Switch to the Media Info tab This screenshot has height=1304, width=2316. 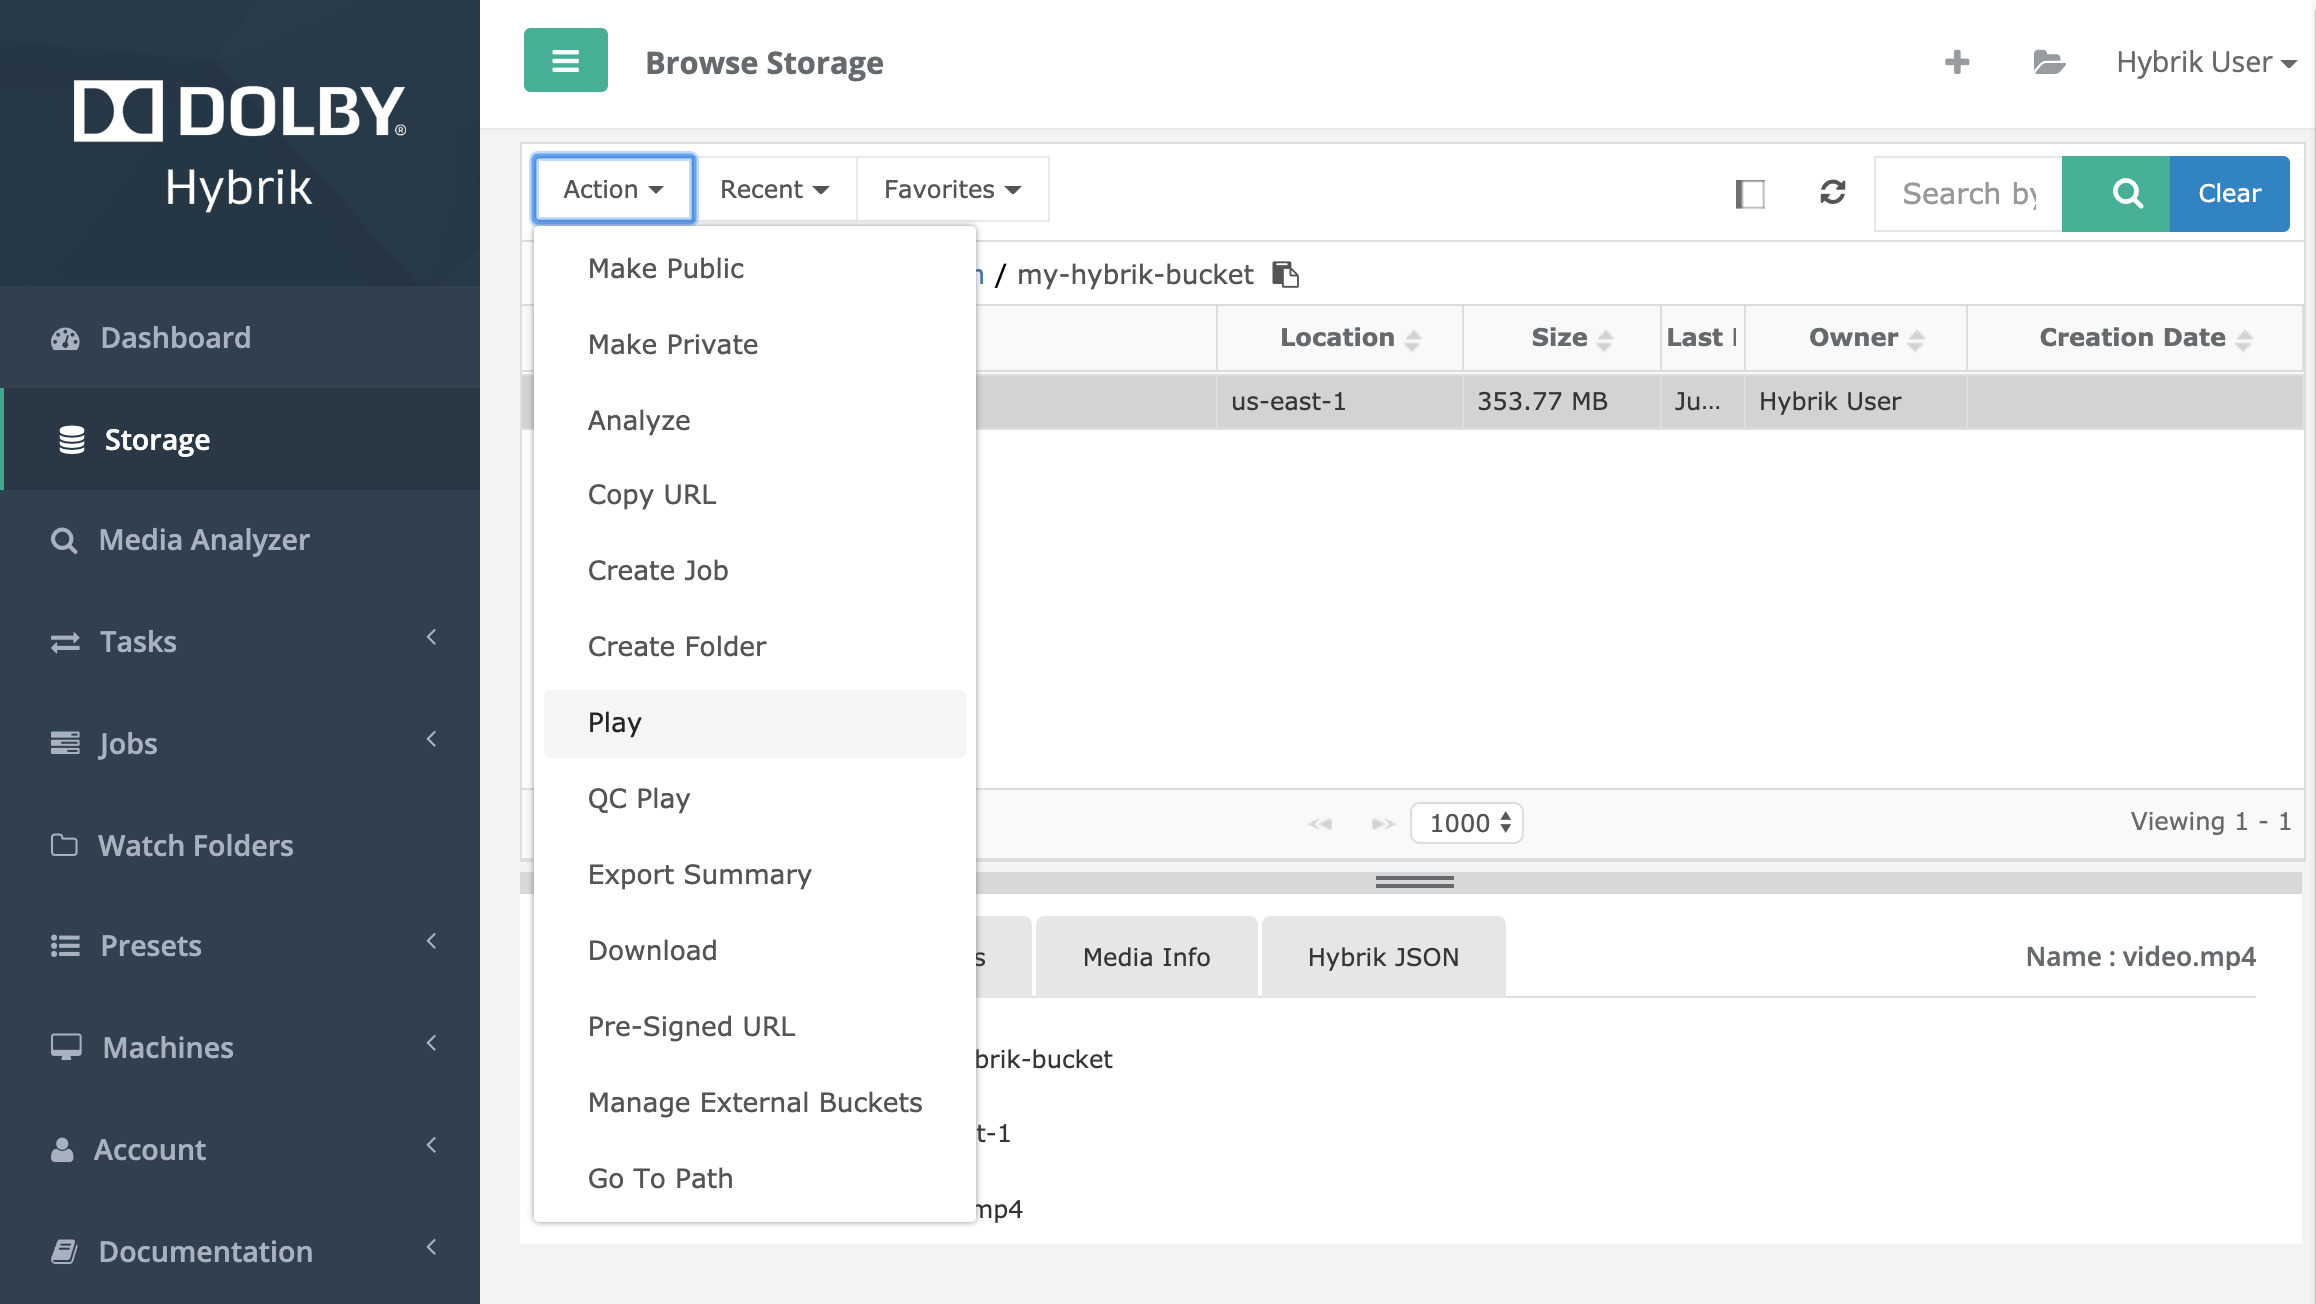pos(1146,957)
